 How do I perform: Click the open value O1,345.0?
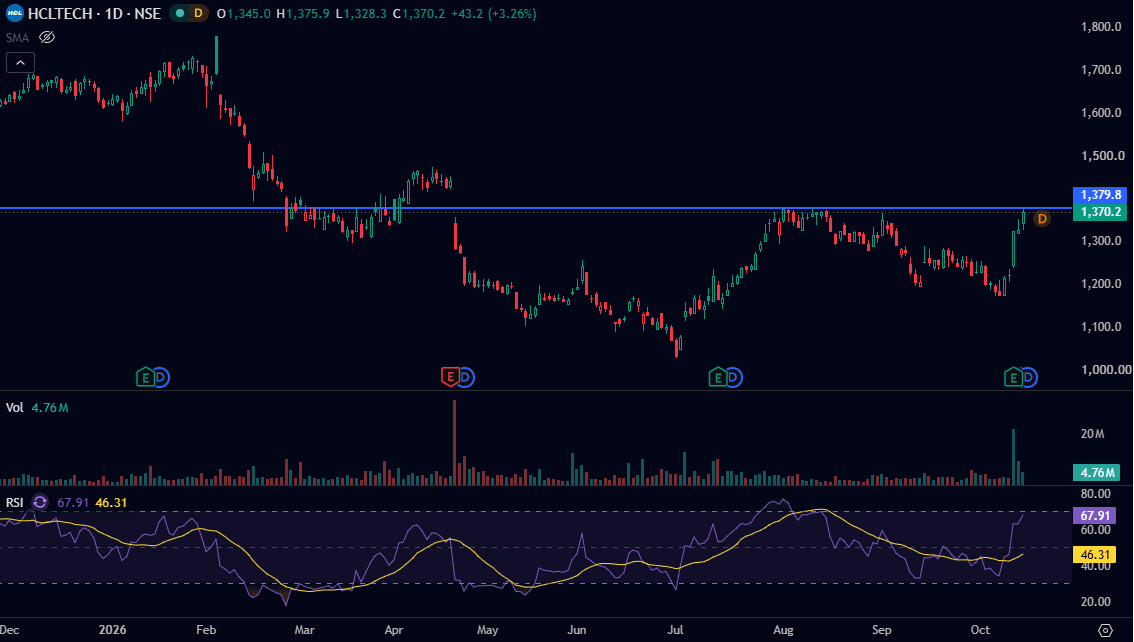tap(244, 14)
